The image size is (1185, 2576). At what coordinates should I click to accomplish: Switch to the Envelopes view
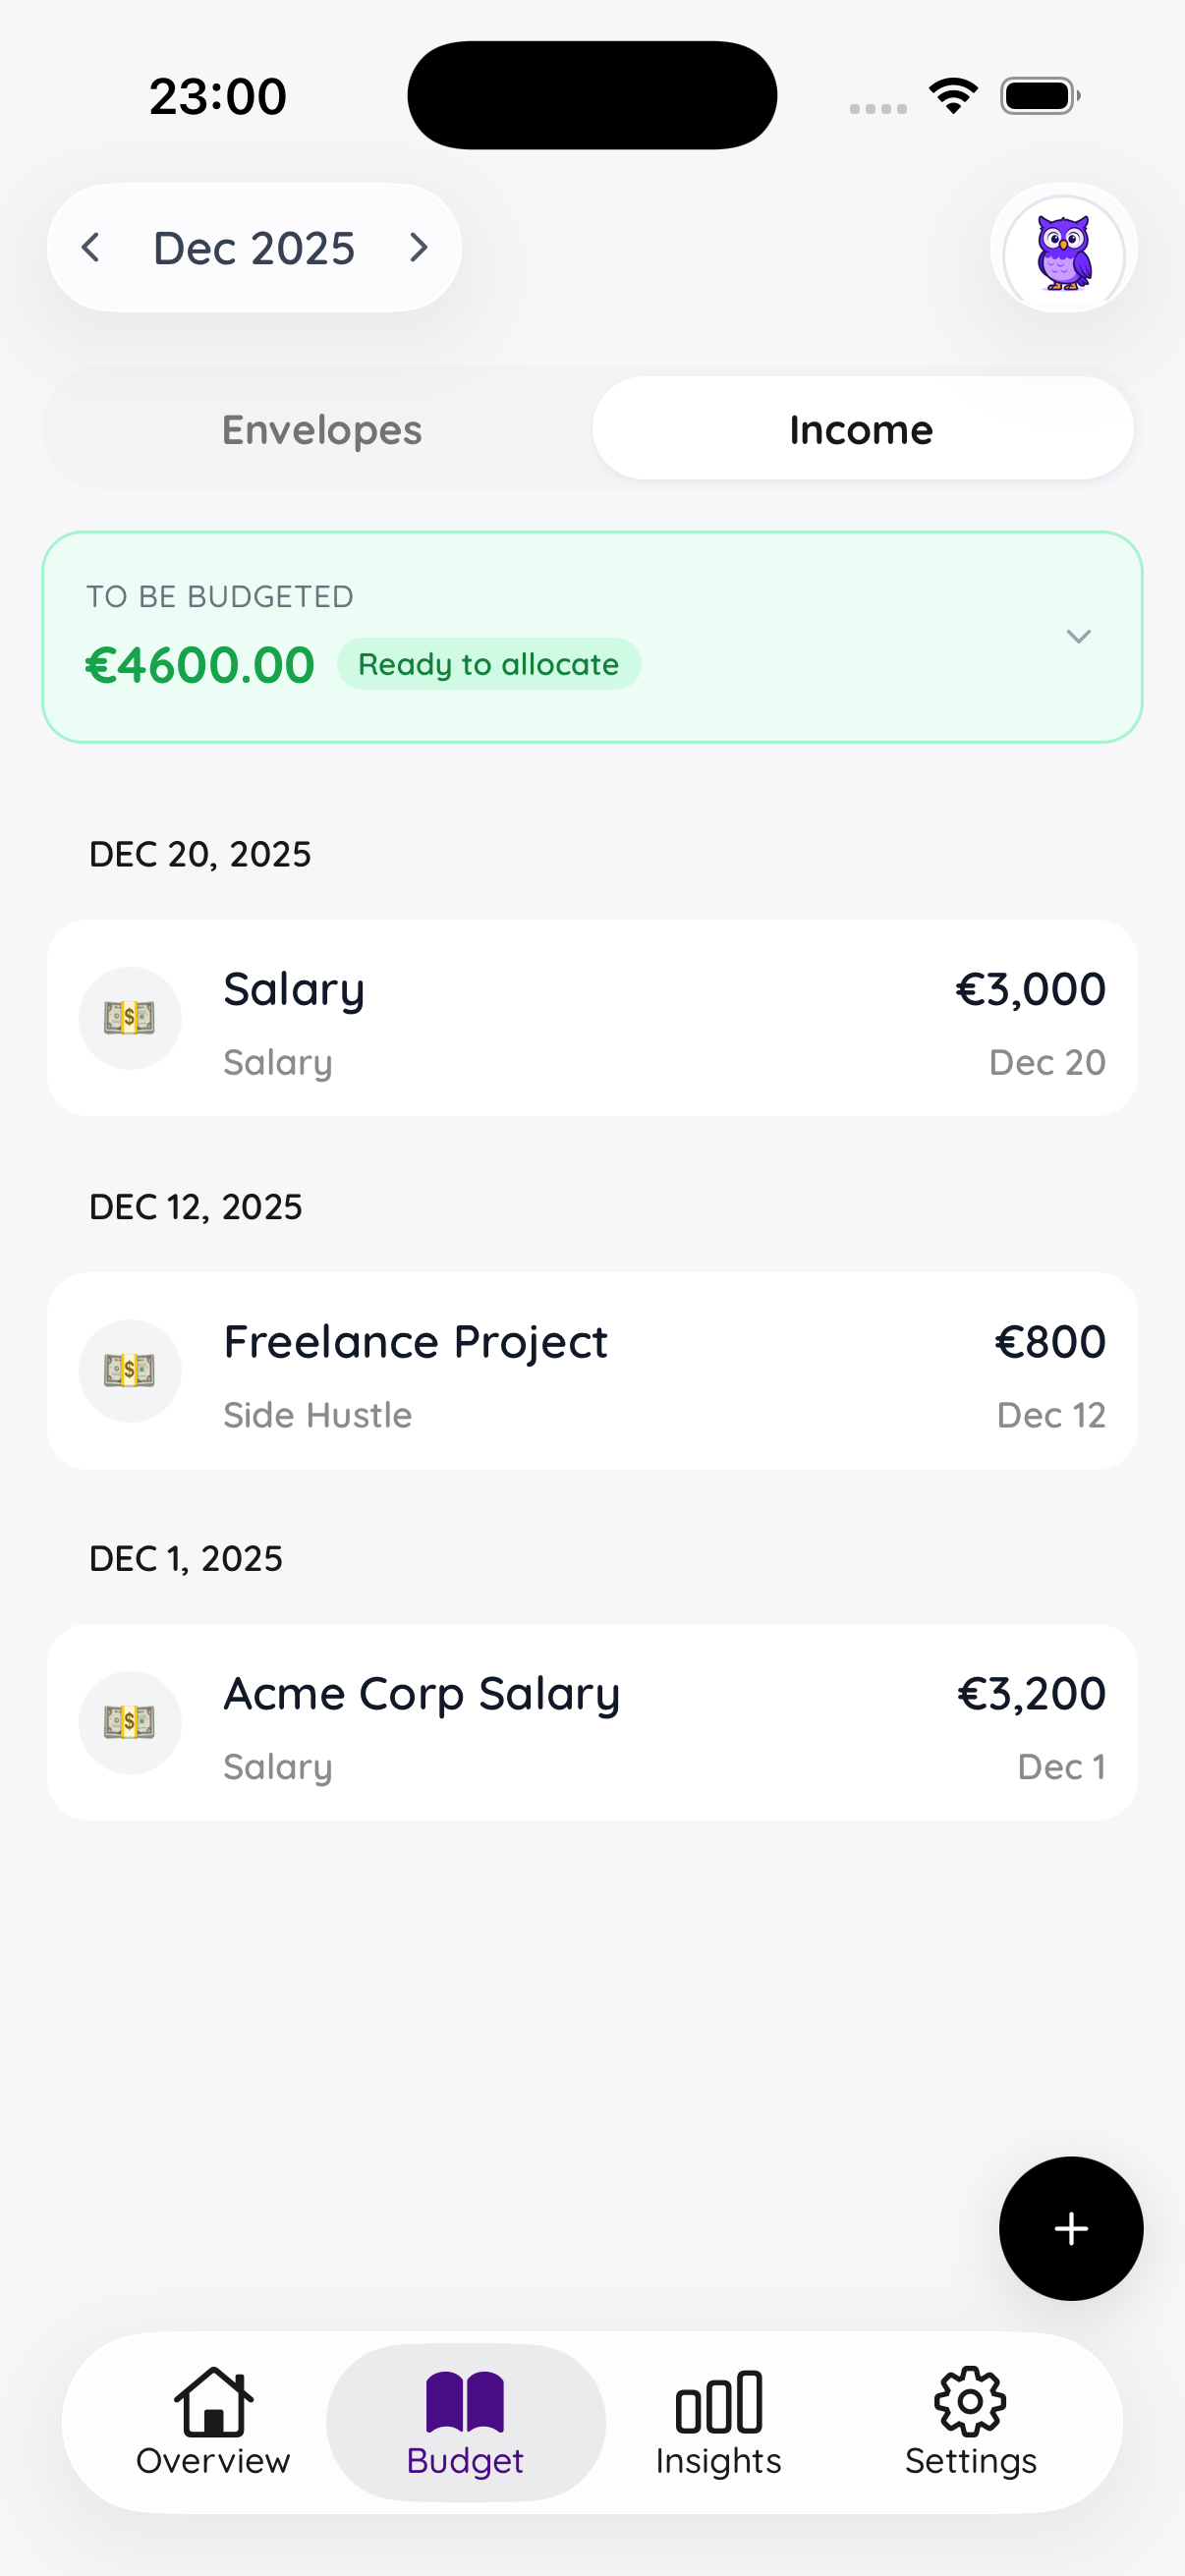click(x=321, y=430)
